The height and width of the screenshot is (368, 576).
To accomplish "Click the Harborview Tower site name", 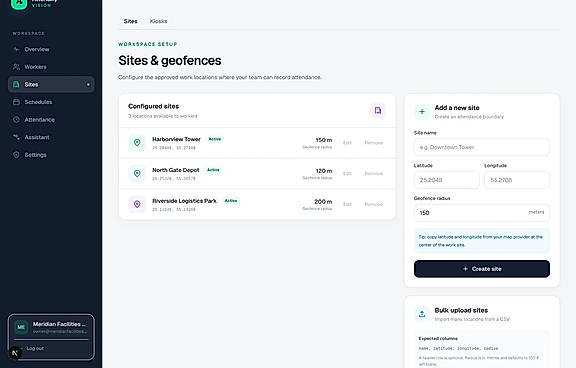I will point(176,139).
